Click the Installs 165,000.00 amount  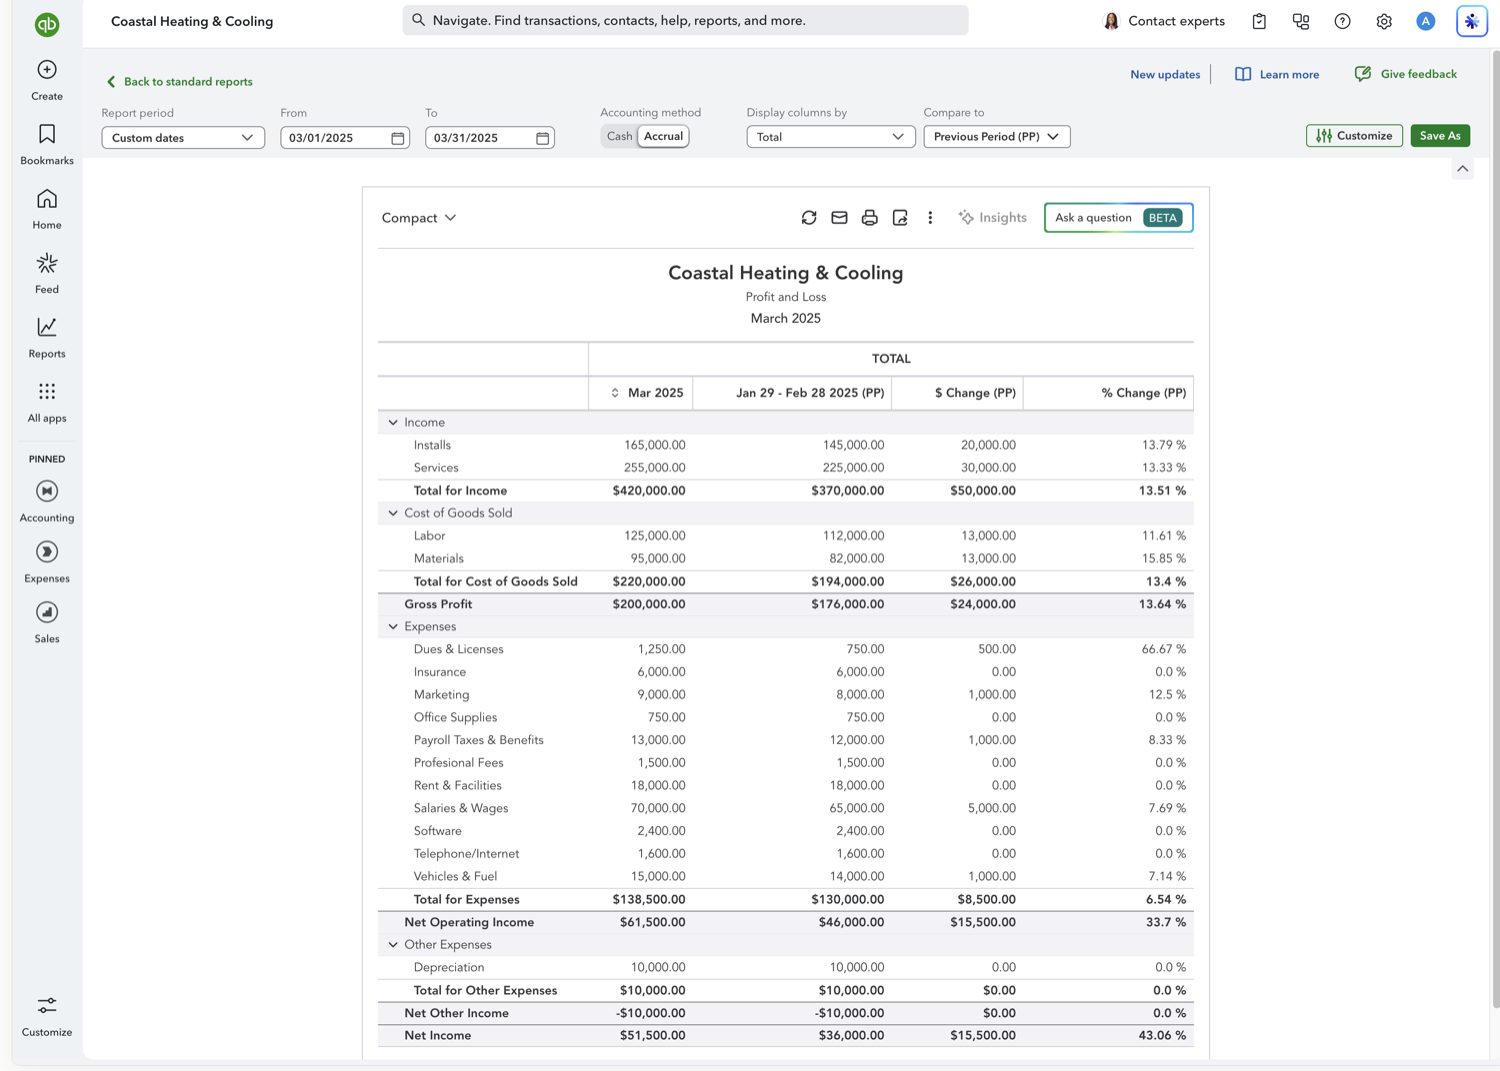pyautogui.click(x=654, y=445)
